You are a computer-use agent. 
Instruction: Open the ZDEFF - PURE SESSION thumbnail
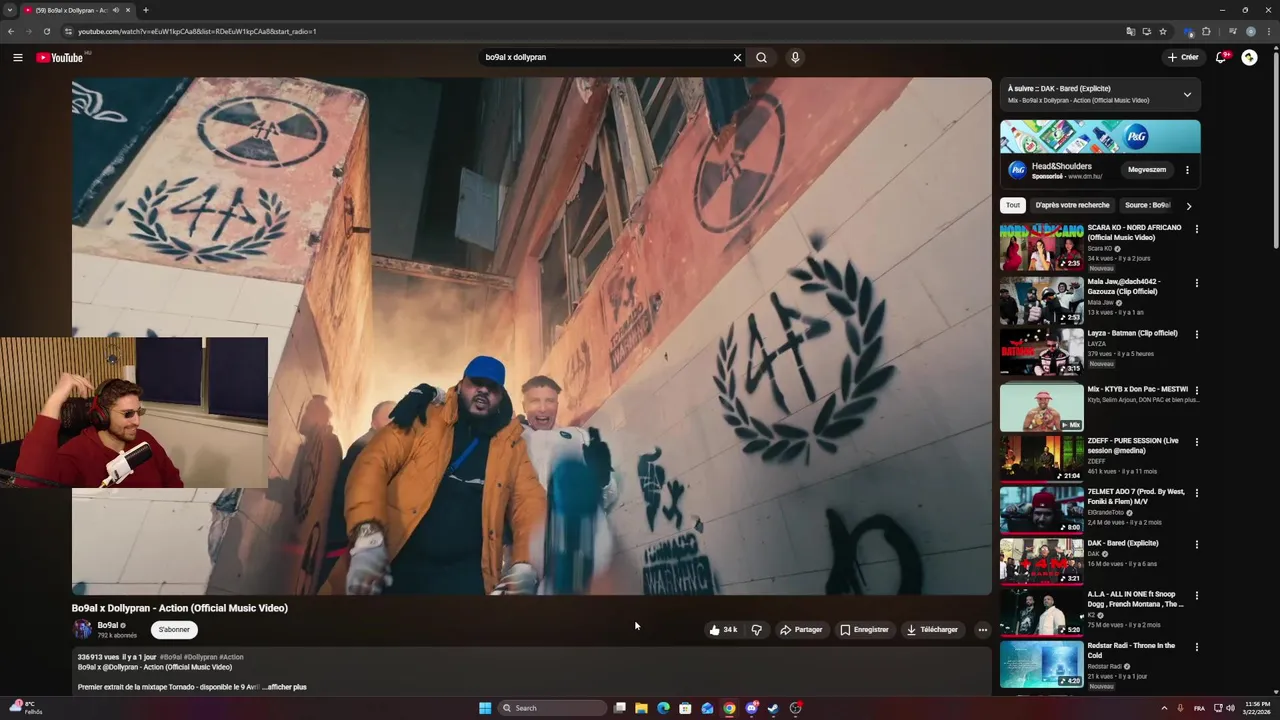click(1041, 458)
